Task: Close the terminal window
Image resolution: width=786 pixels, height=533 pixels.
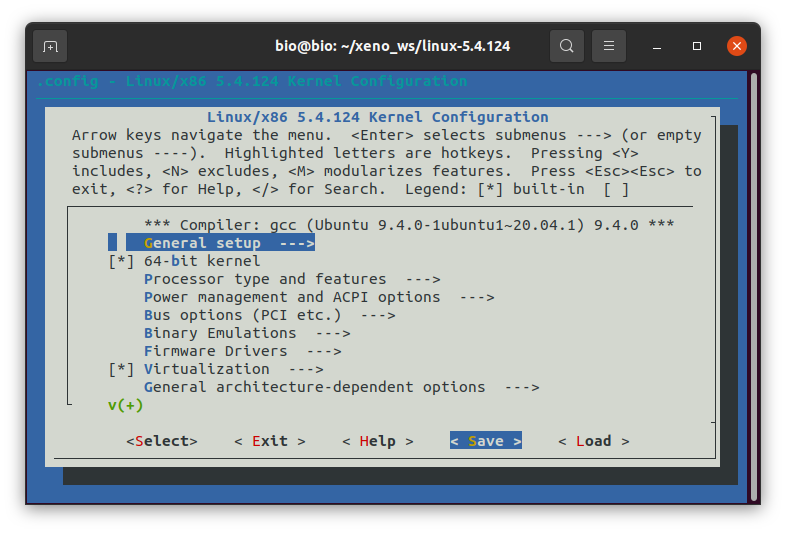Action: click(737, 46)
